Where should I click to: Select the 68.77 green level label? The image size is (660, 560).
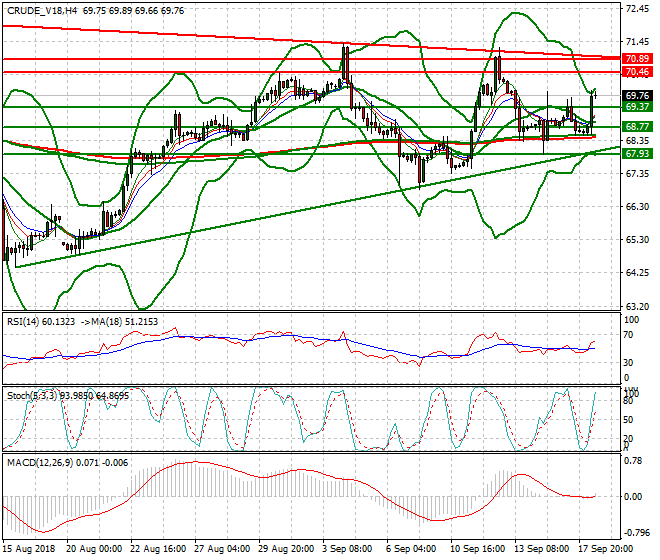637,127
